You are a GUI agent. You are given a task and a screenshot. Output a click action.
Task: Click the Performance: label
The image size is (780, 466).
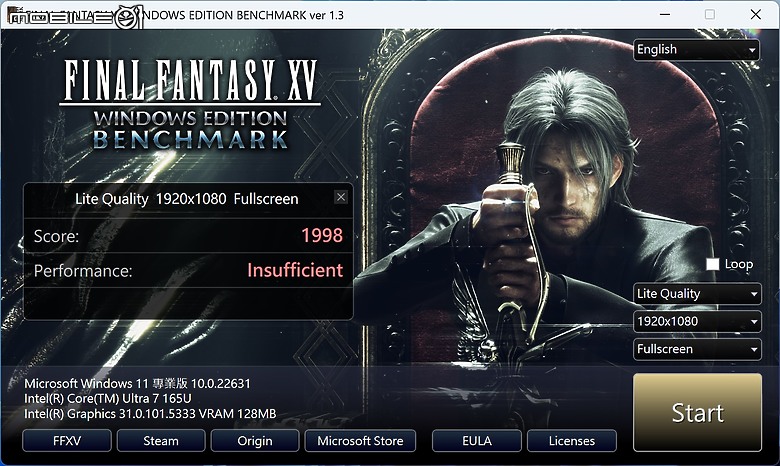pos(83,271)
